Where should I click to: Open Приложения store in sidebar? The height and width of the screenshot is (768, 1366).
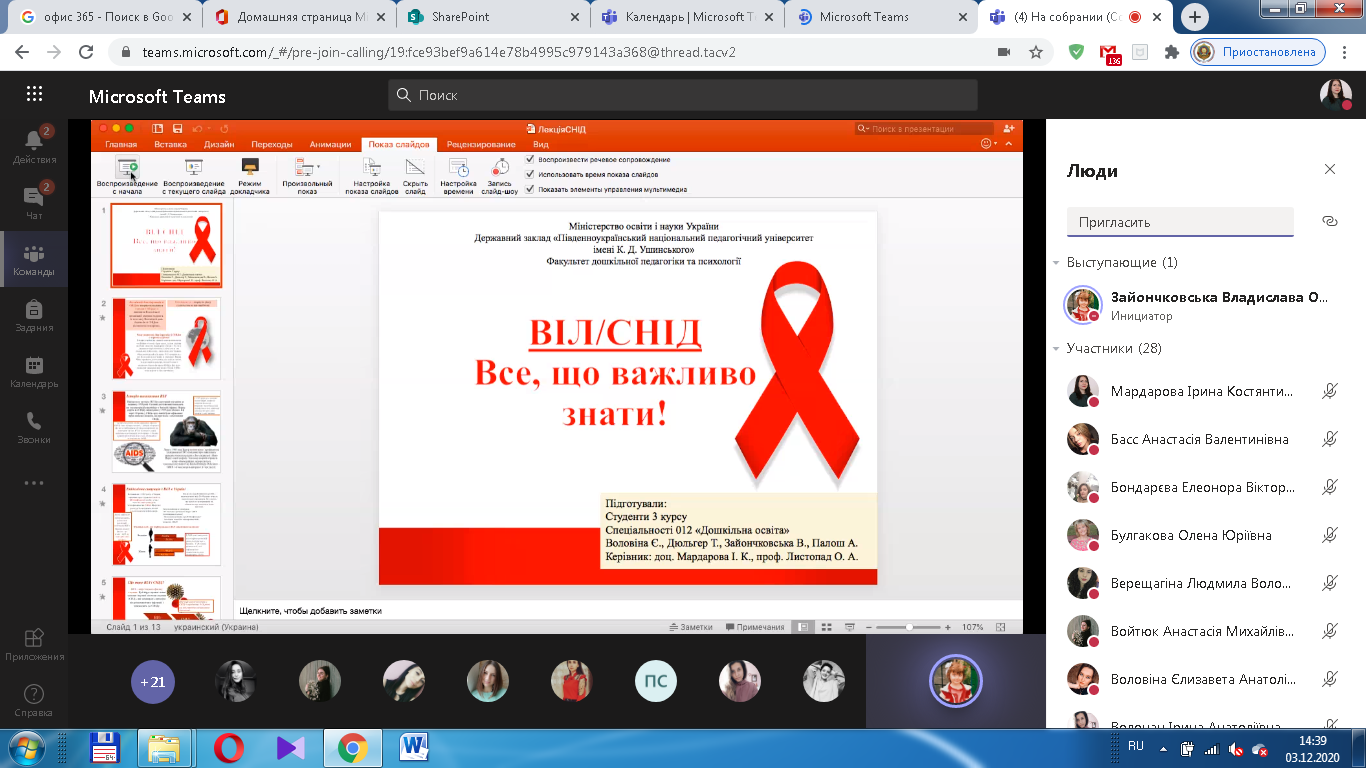click(x=34, y=644)
